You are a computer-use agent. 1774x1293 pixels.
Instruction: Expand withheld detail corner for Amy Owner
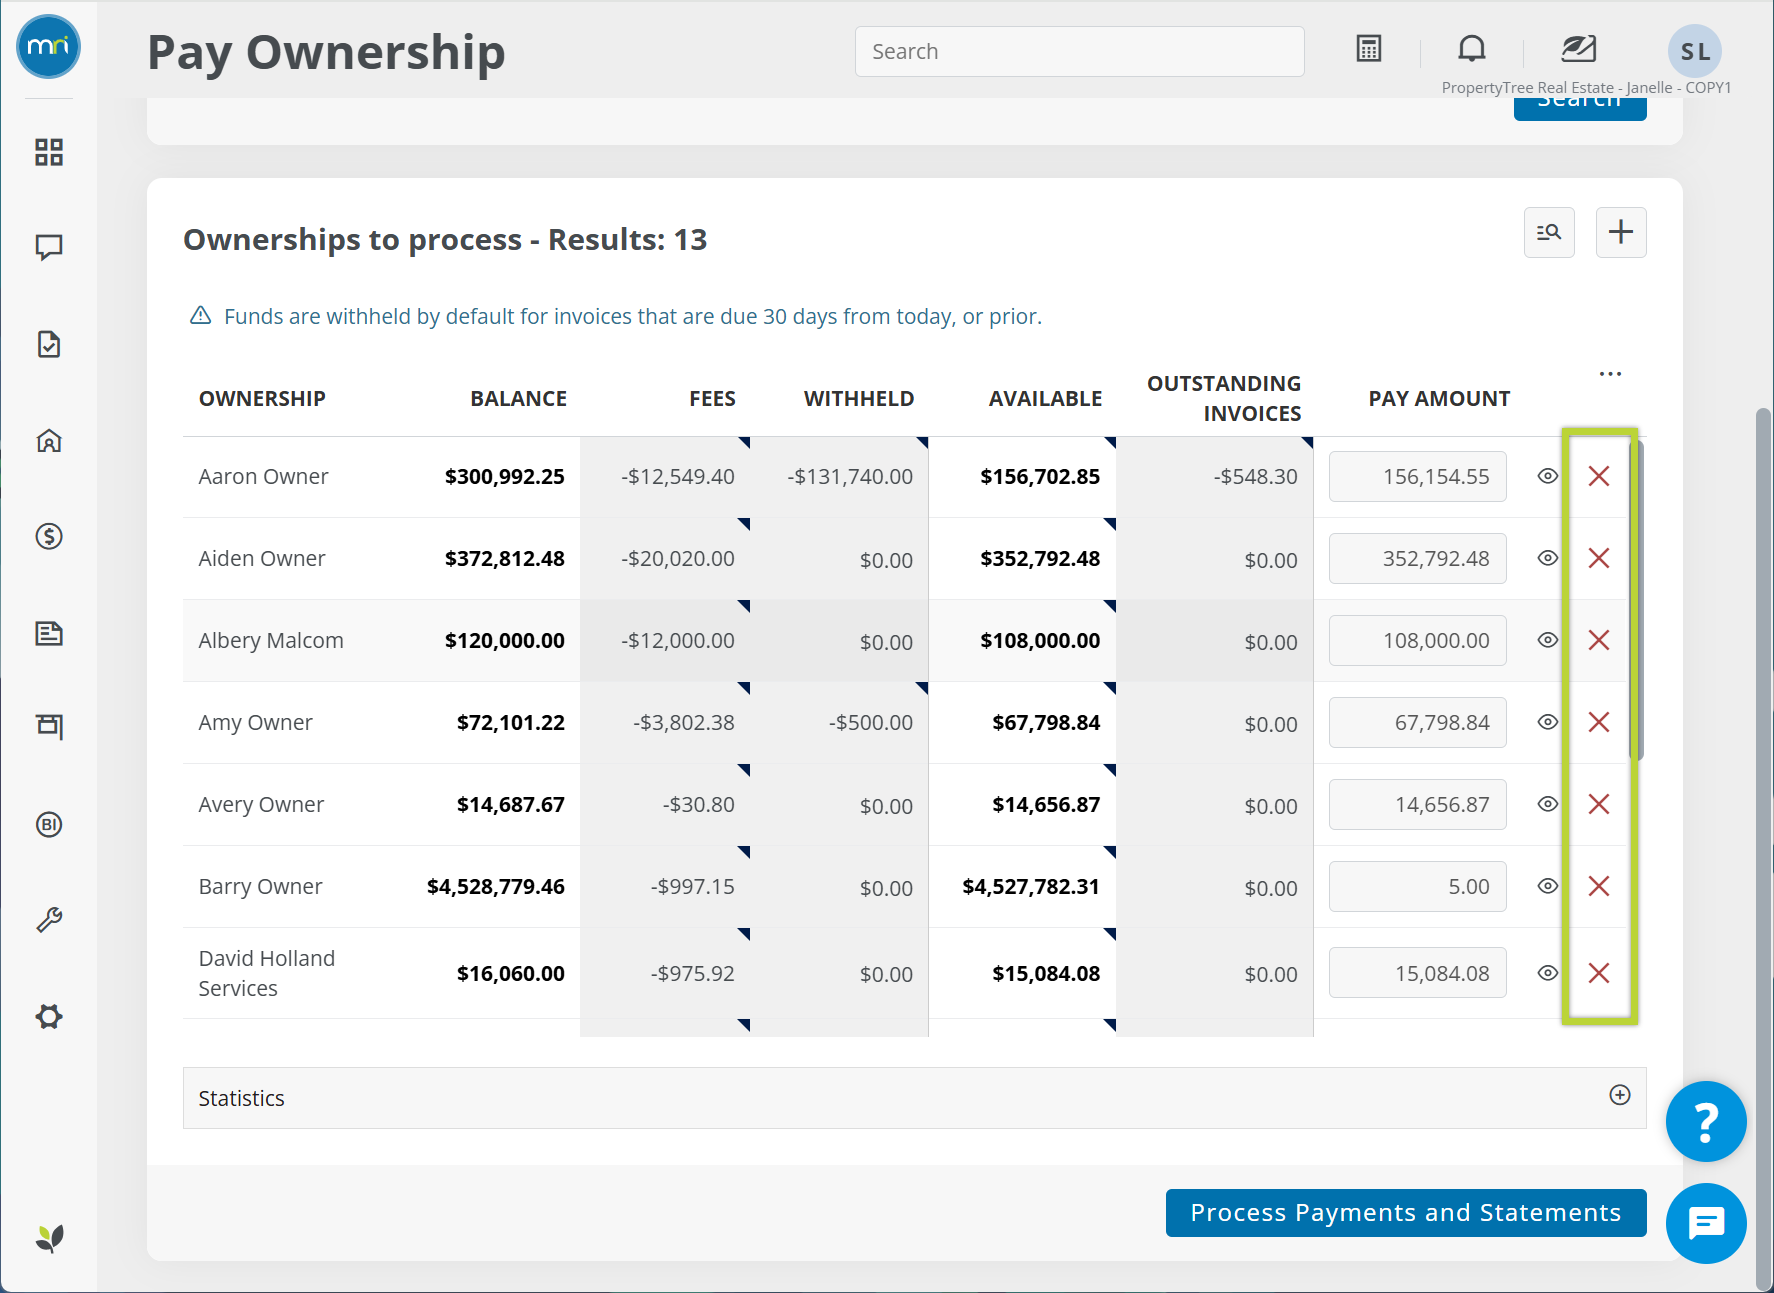point(923,688)
